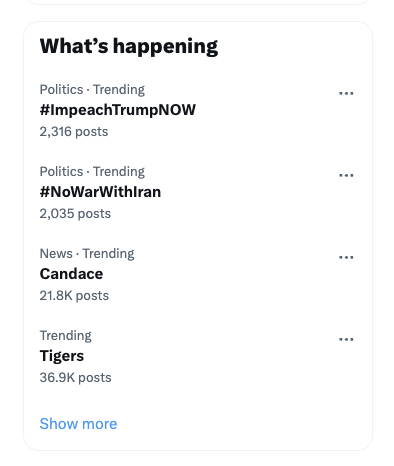Click the 36.9K posts count
Viewport: 394px width, 466px height.
(75, 378)
